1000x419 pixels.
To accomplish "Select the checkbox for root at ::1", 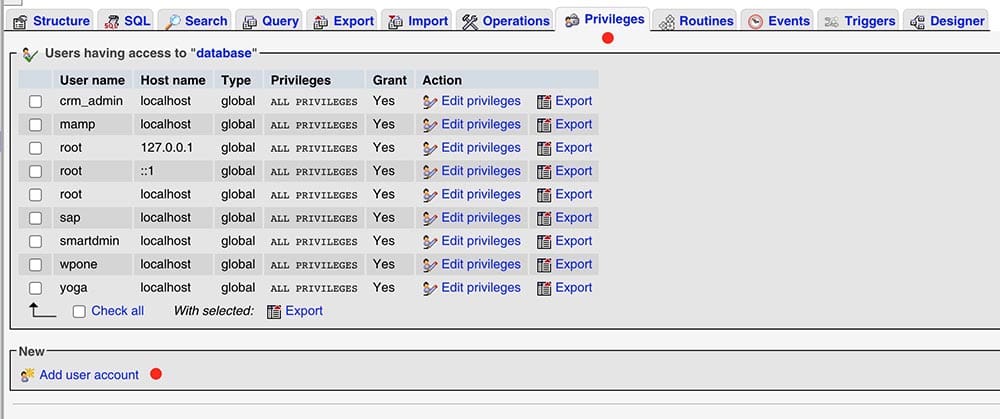I will [36, 172].
